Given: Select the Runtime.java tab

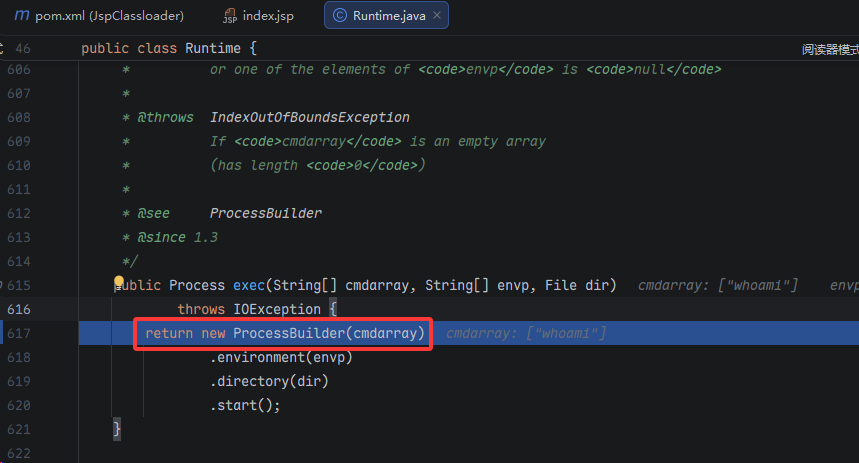Looking at the screenshot, I should 390,16.
